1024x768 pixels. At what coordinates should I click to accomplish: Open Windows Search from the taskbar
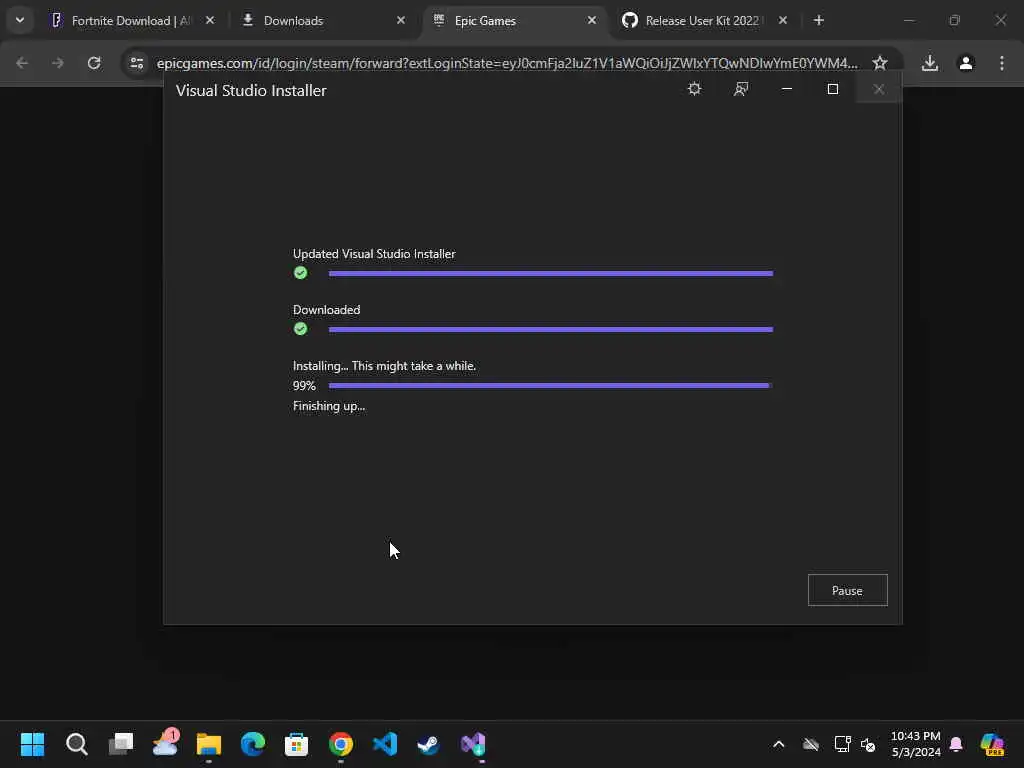[76, 744]
